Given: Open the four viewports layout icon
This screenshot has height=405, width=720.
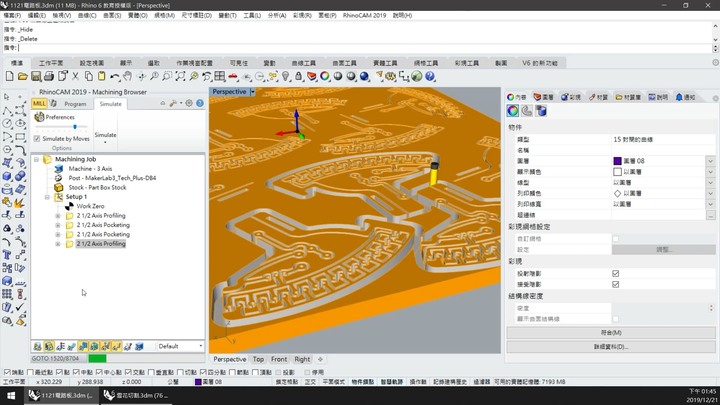Looking at the screenshot, I should click(x=220, y=76).
